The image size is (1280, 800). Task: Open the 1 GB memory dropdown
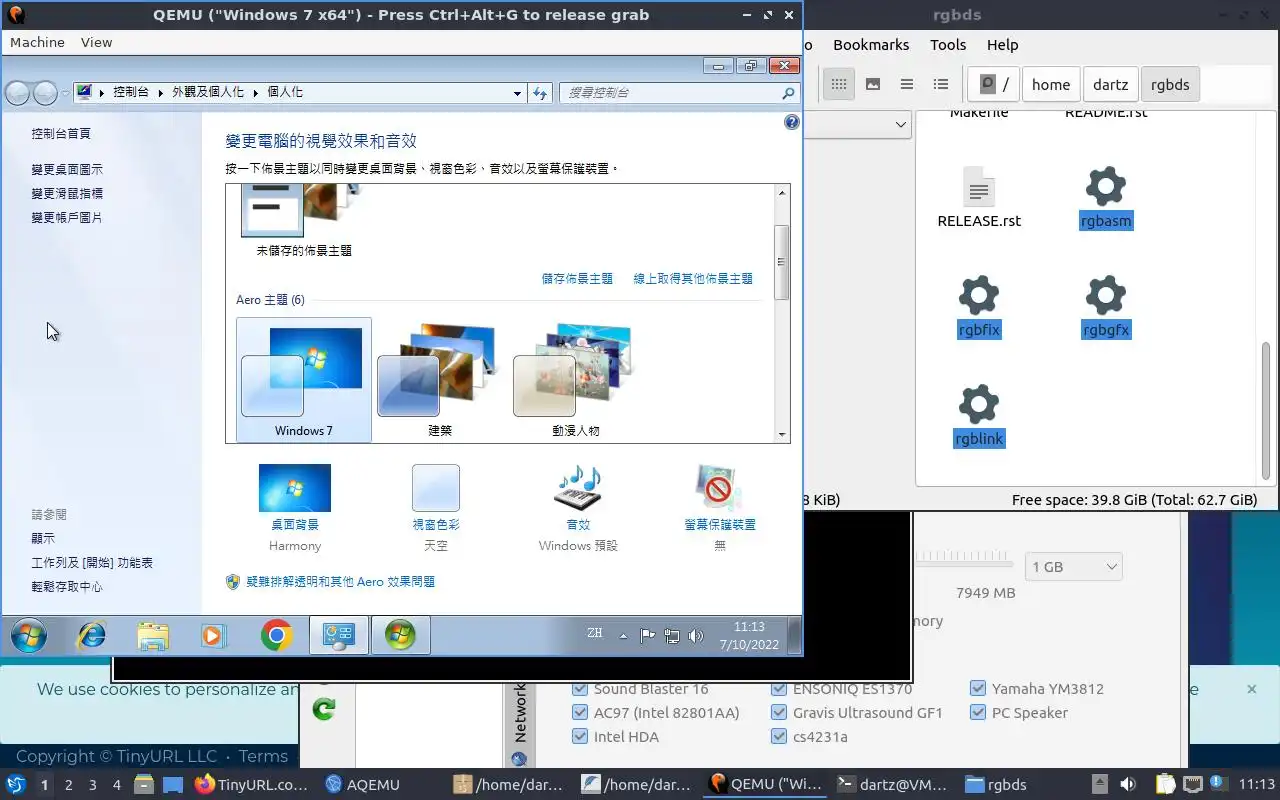[1073, 567]
